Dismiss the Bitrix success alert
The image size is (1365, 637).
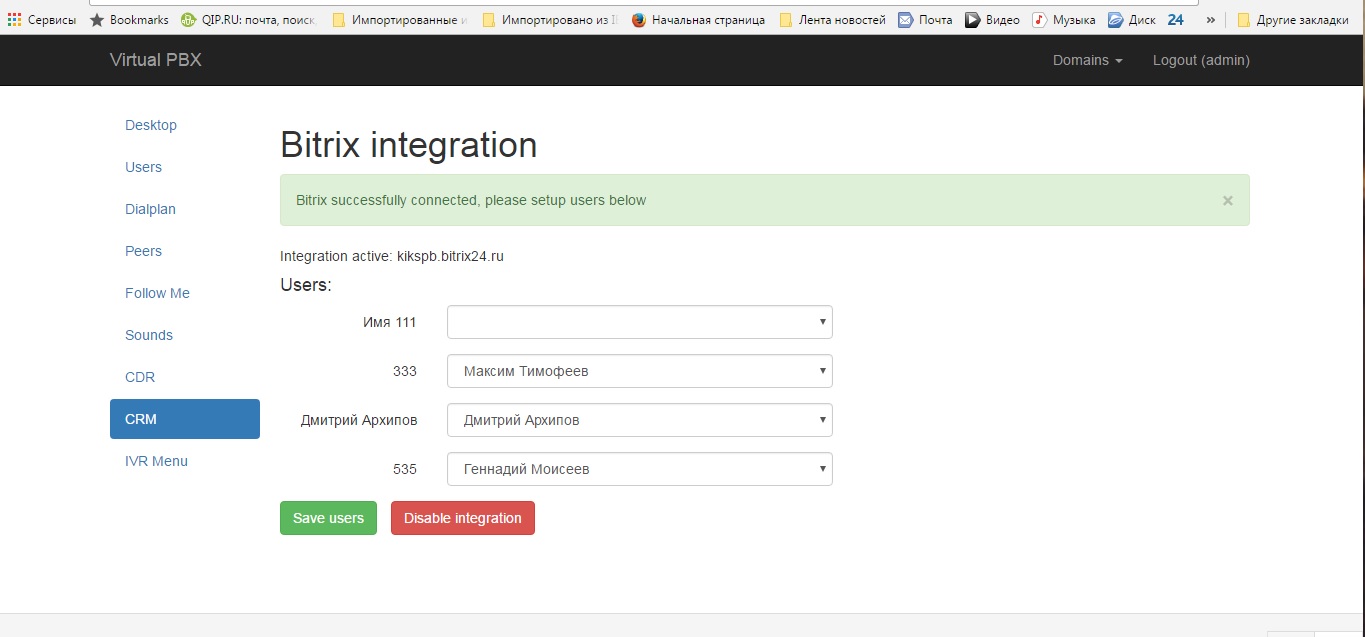coord(1227,200)
